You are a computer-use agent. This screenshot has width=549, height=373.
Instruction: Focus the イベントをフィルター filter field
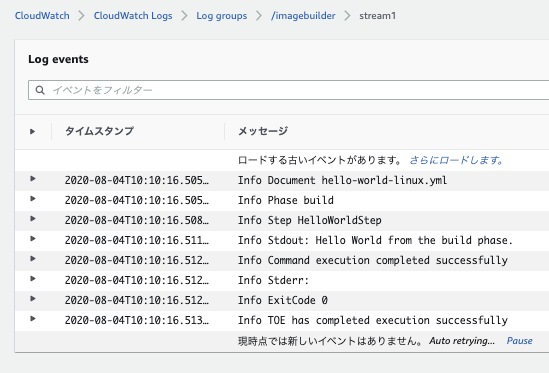289,90
